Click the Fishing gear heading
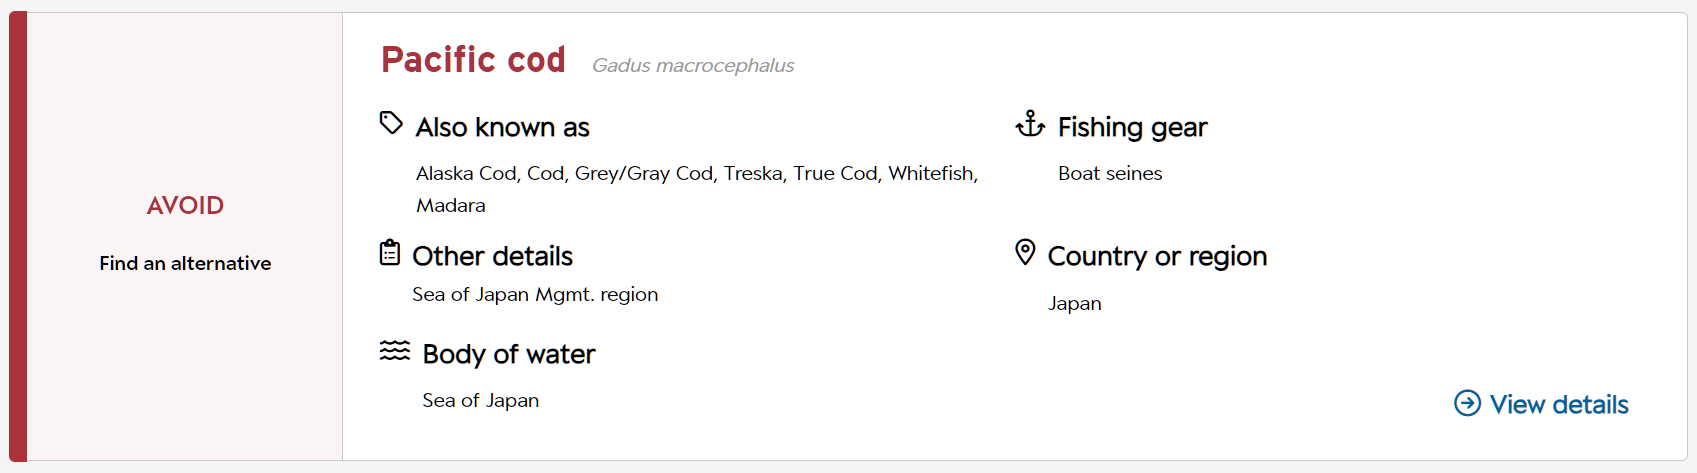The width and height of the screenshot is (1697, 473). coord(1133,127)
